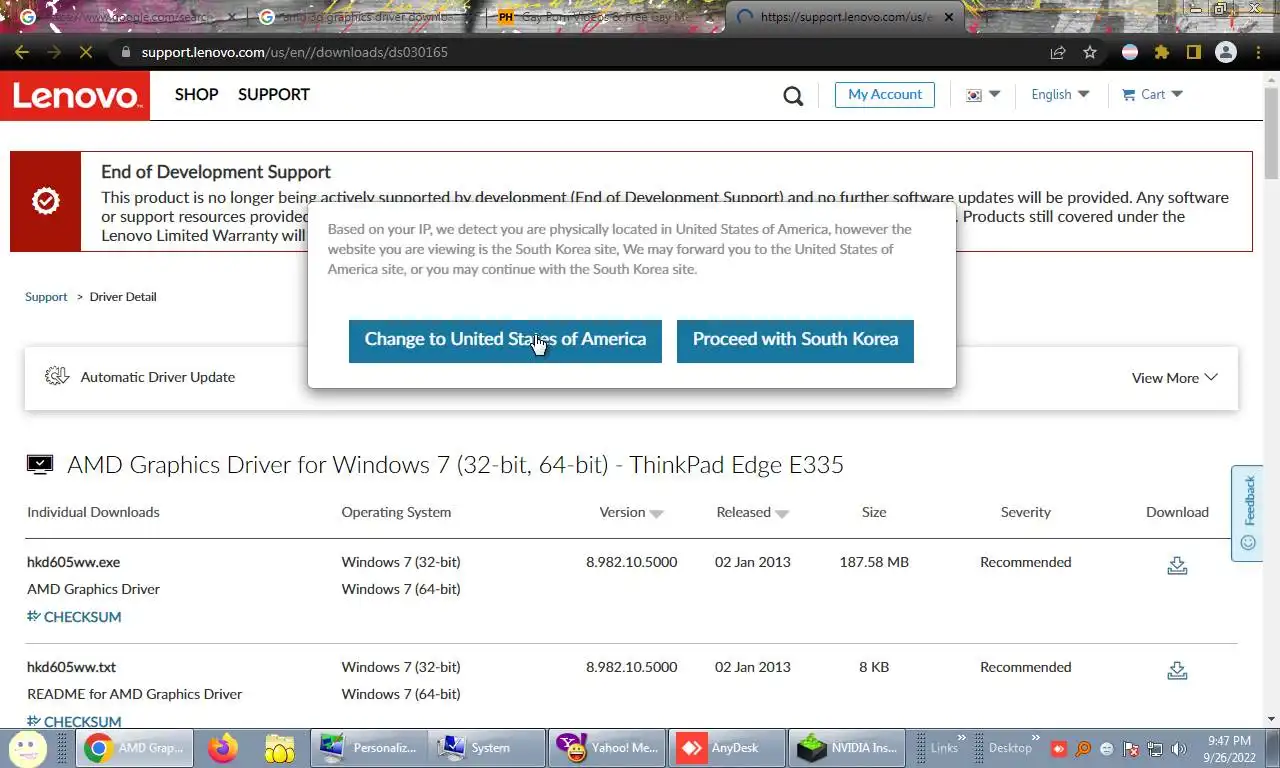Click Proceed with South Korea

coord(795,341)
